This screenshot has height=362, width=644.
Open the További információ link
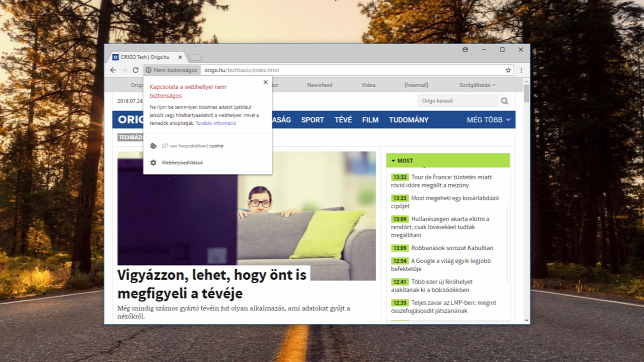216,123
